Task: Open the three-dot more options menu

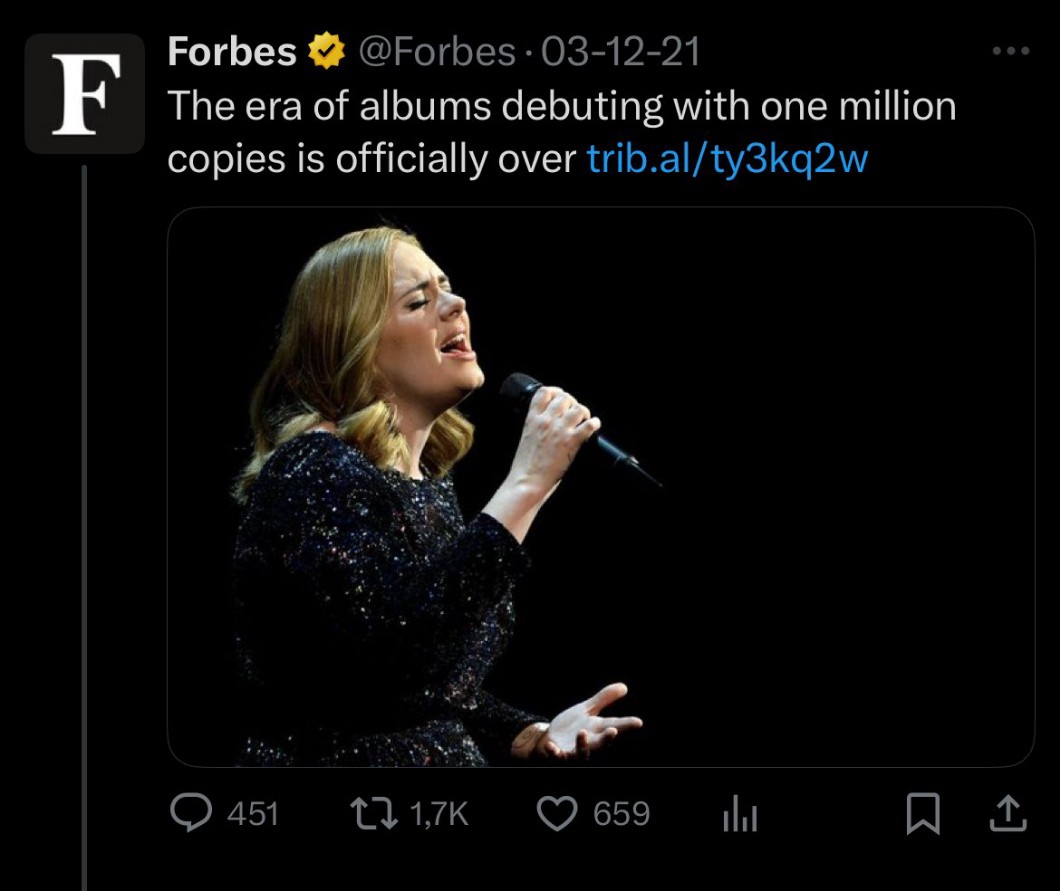Action: [1008, 51]
